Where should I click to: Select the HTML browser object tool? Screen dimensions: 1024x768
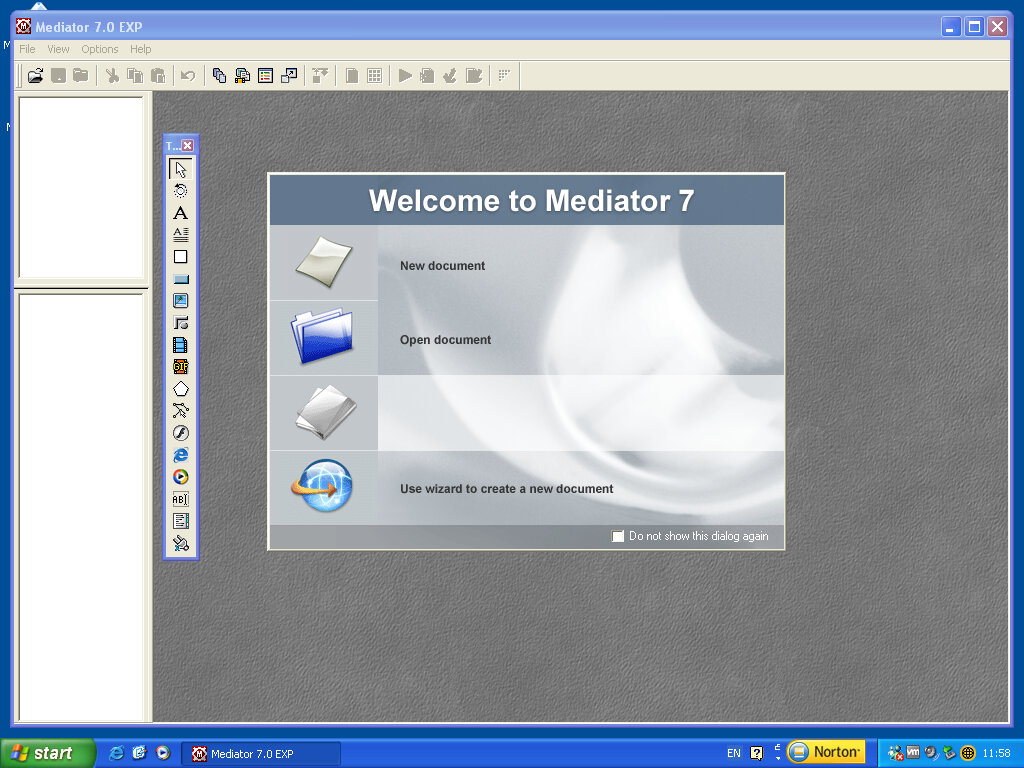coord(180,455)
